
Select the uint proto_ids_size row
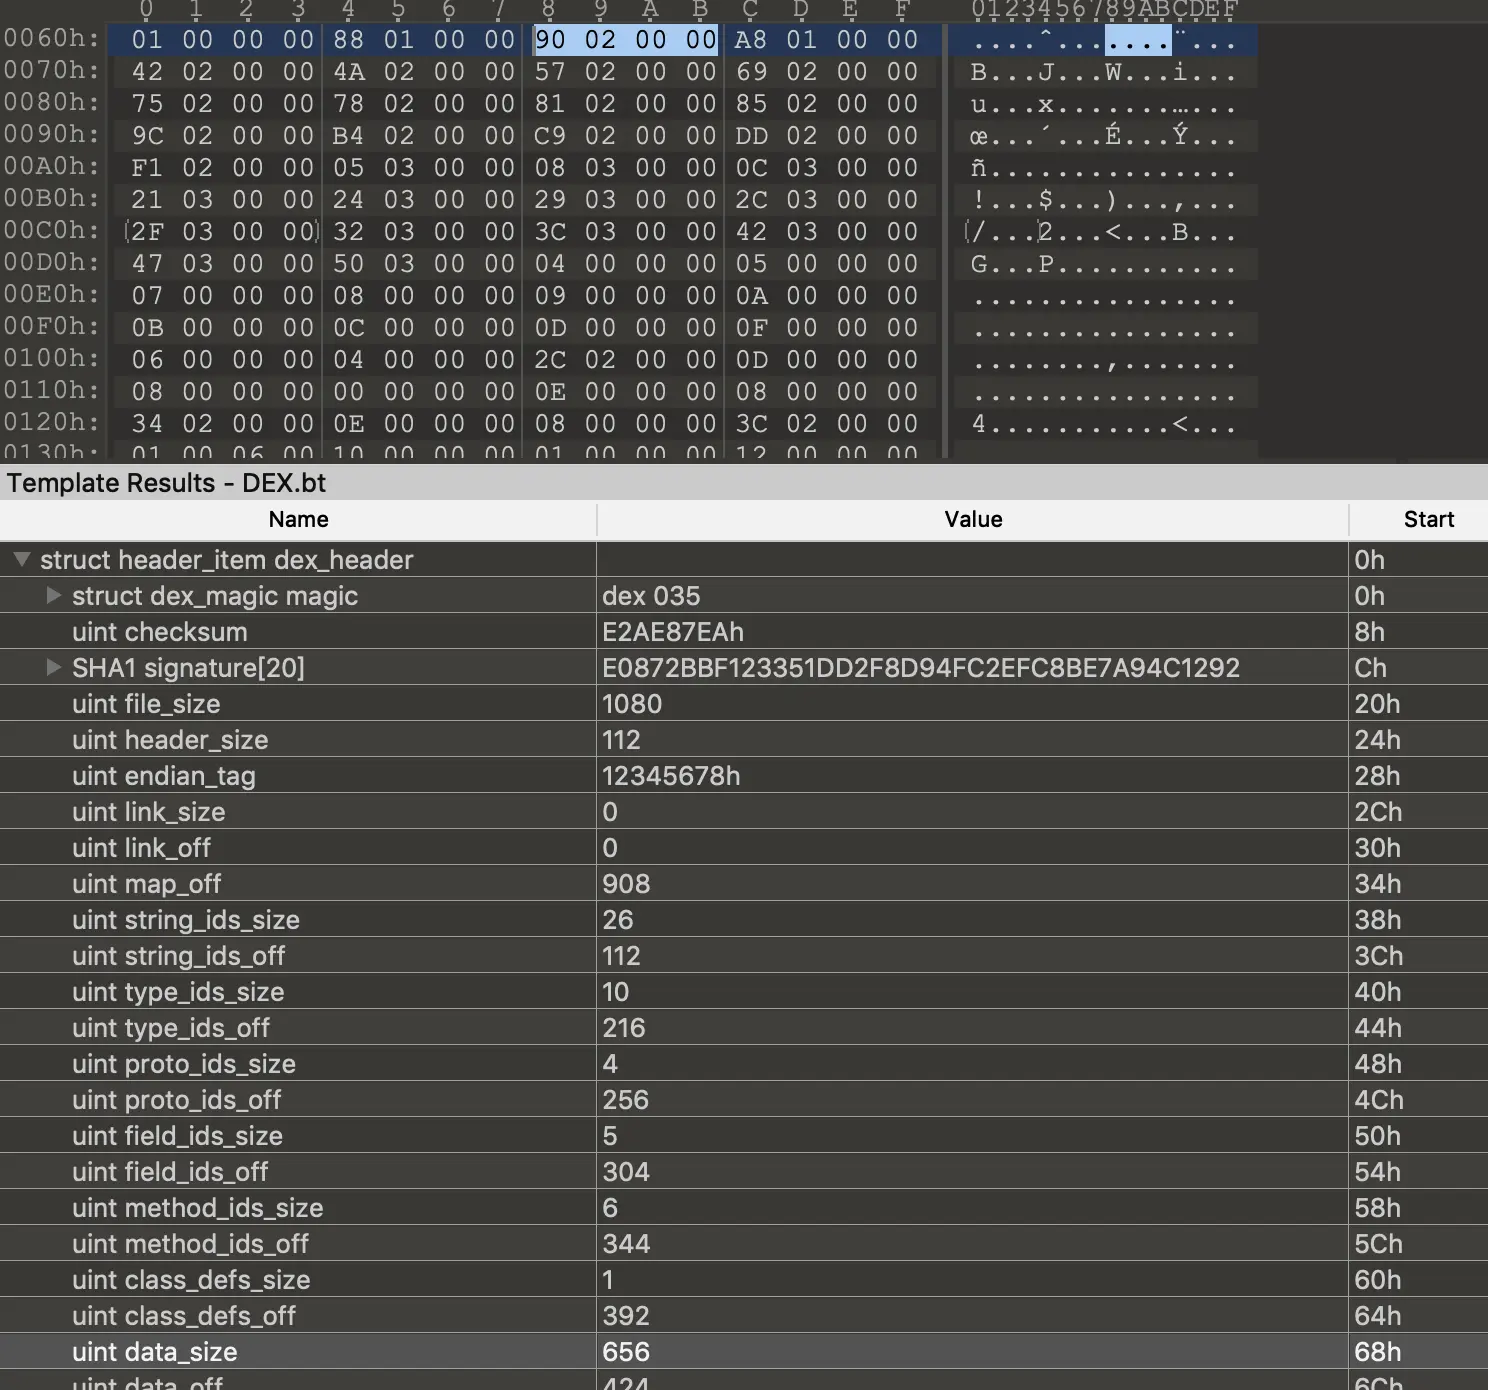tap(744, 1064)
